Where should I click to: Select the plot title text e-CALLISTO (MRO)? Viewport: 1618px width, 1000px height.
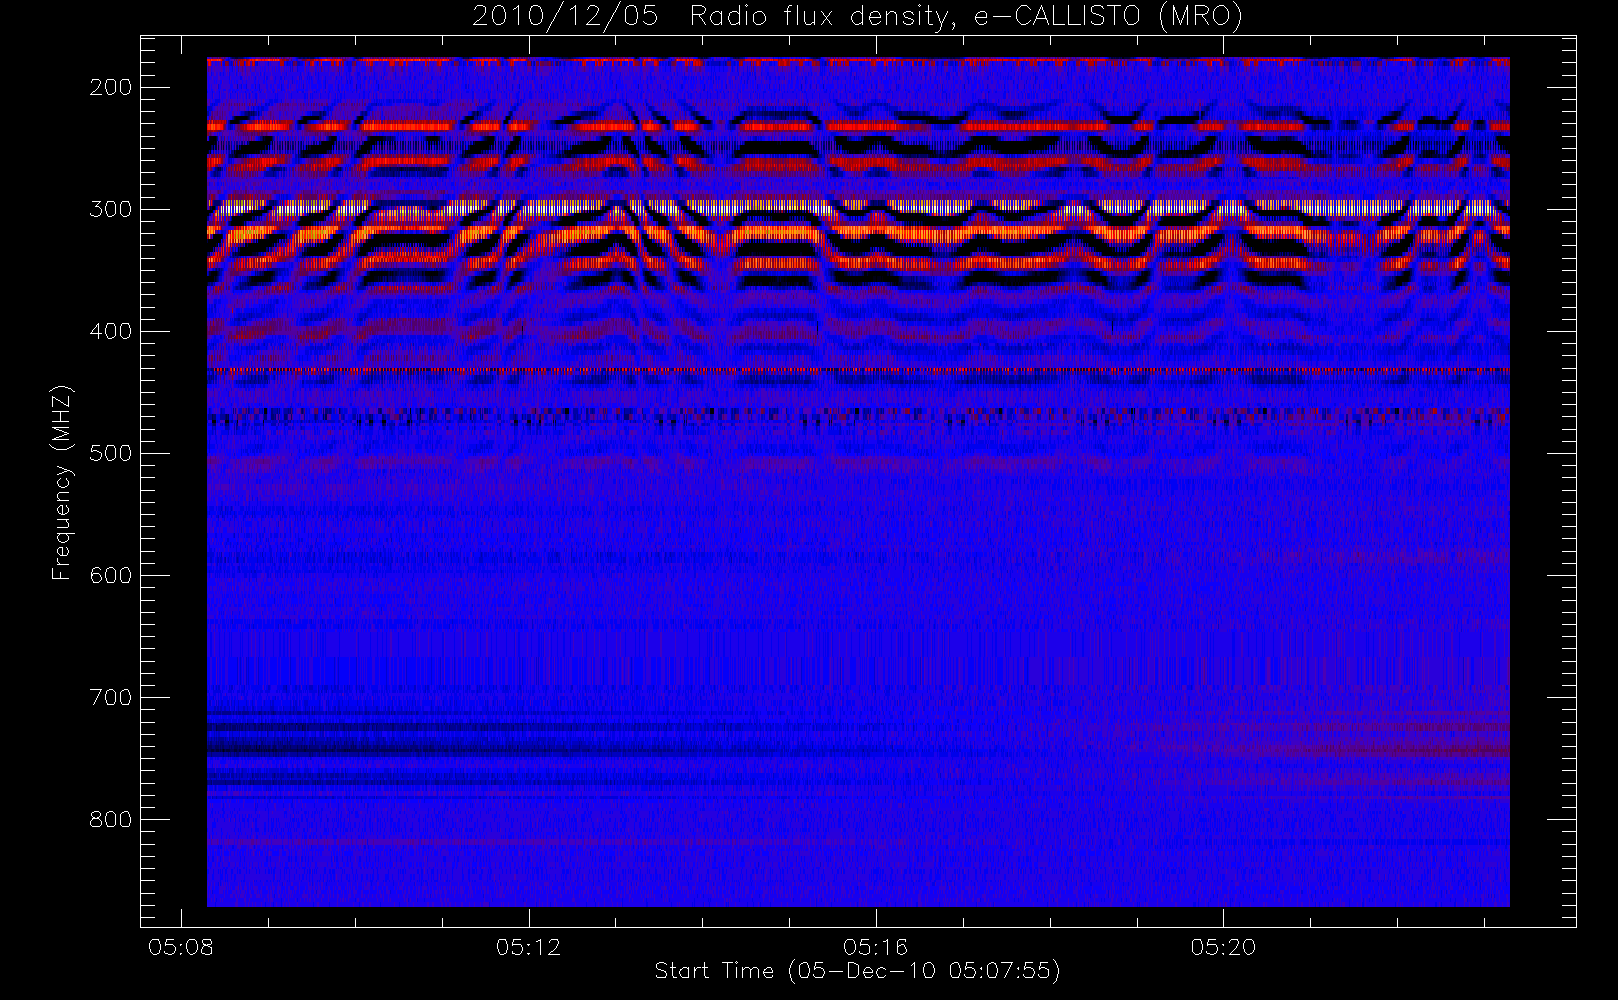point(1108,17)
